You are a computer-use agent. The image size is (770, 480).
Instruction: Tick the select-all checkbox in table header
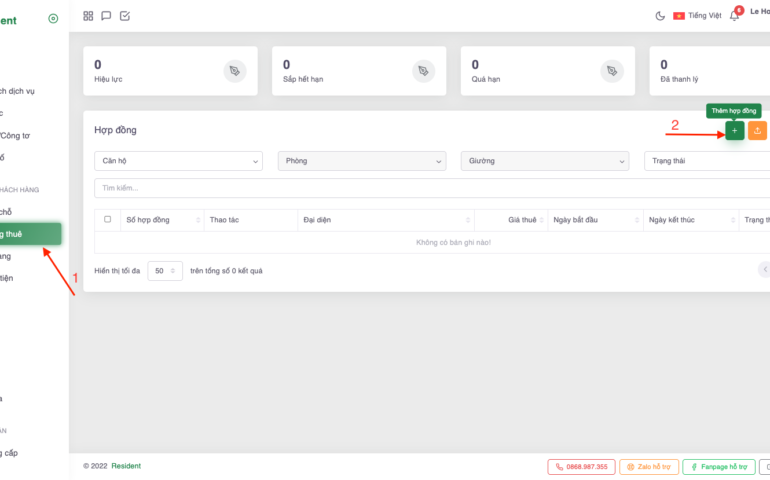(x=108, y=219)
